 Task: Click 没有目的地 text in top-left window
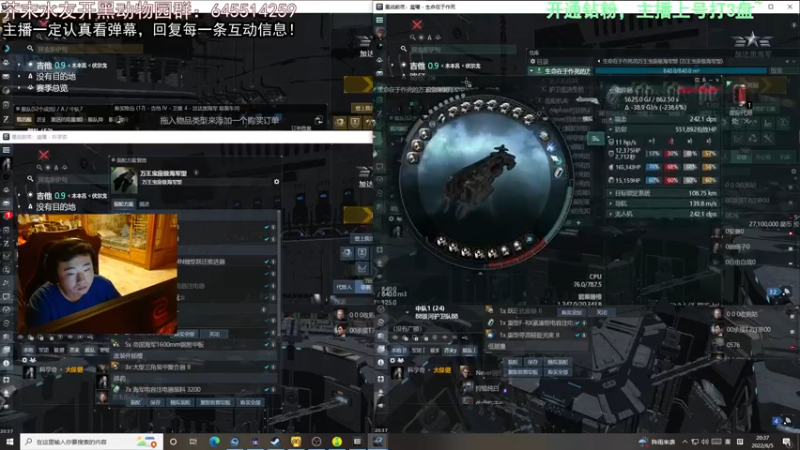click(x=56, y=77)
